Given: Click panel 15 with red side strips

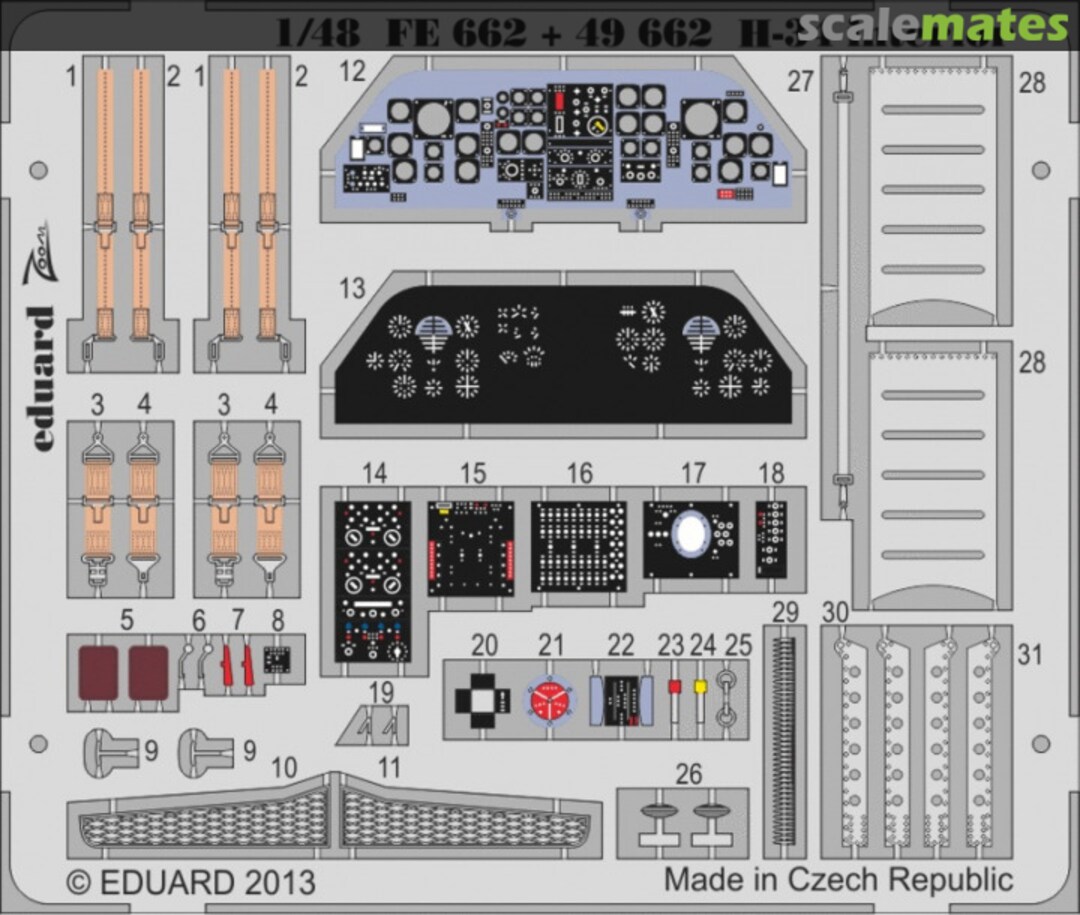Looking at the screenshot, I should [x=470, y=548].
